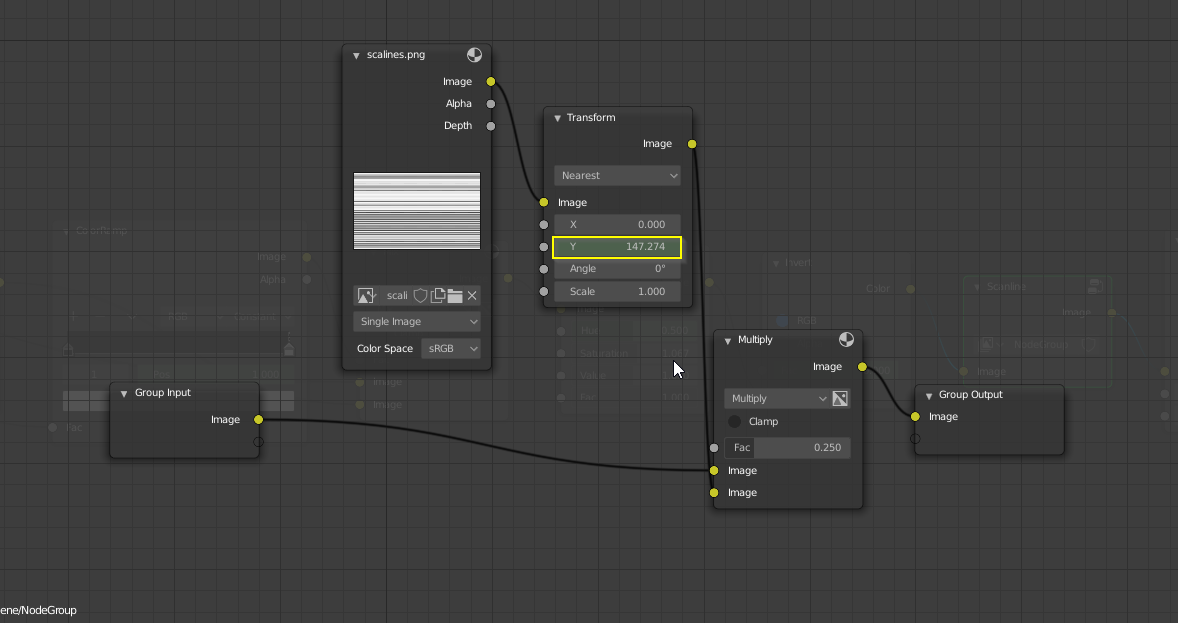Image resolution: width=1178 pixels, height=623 pixels.
Task: Open sRGB Color Space dropdown
Action: (x=451, y=349)
